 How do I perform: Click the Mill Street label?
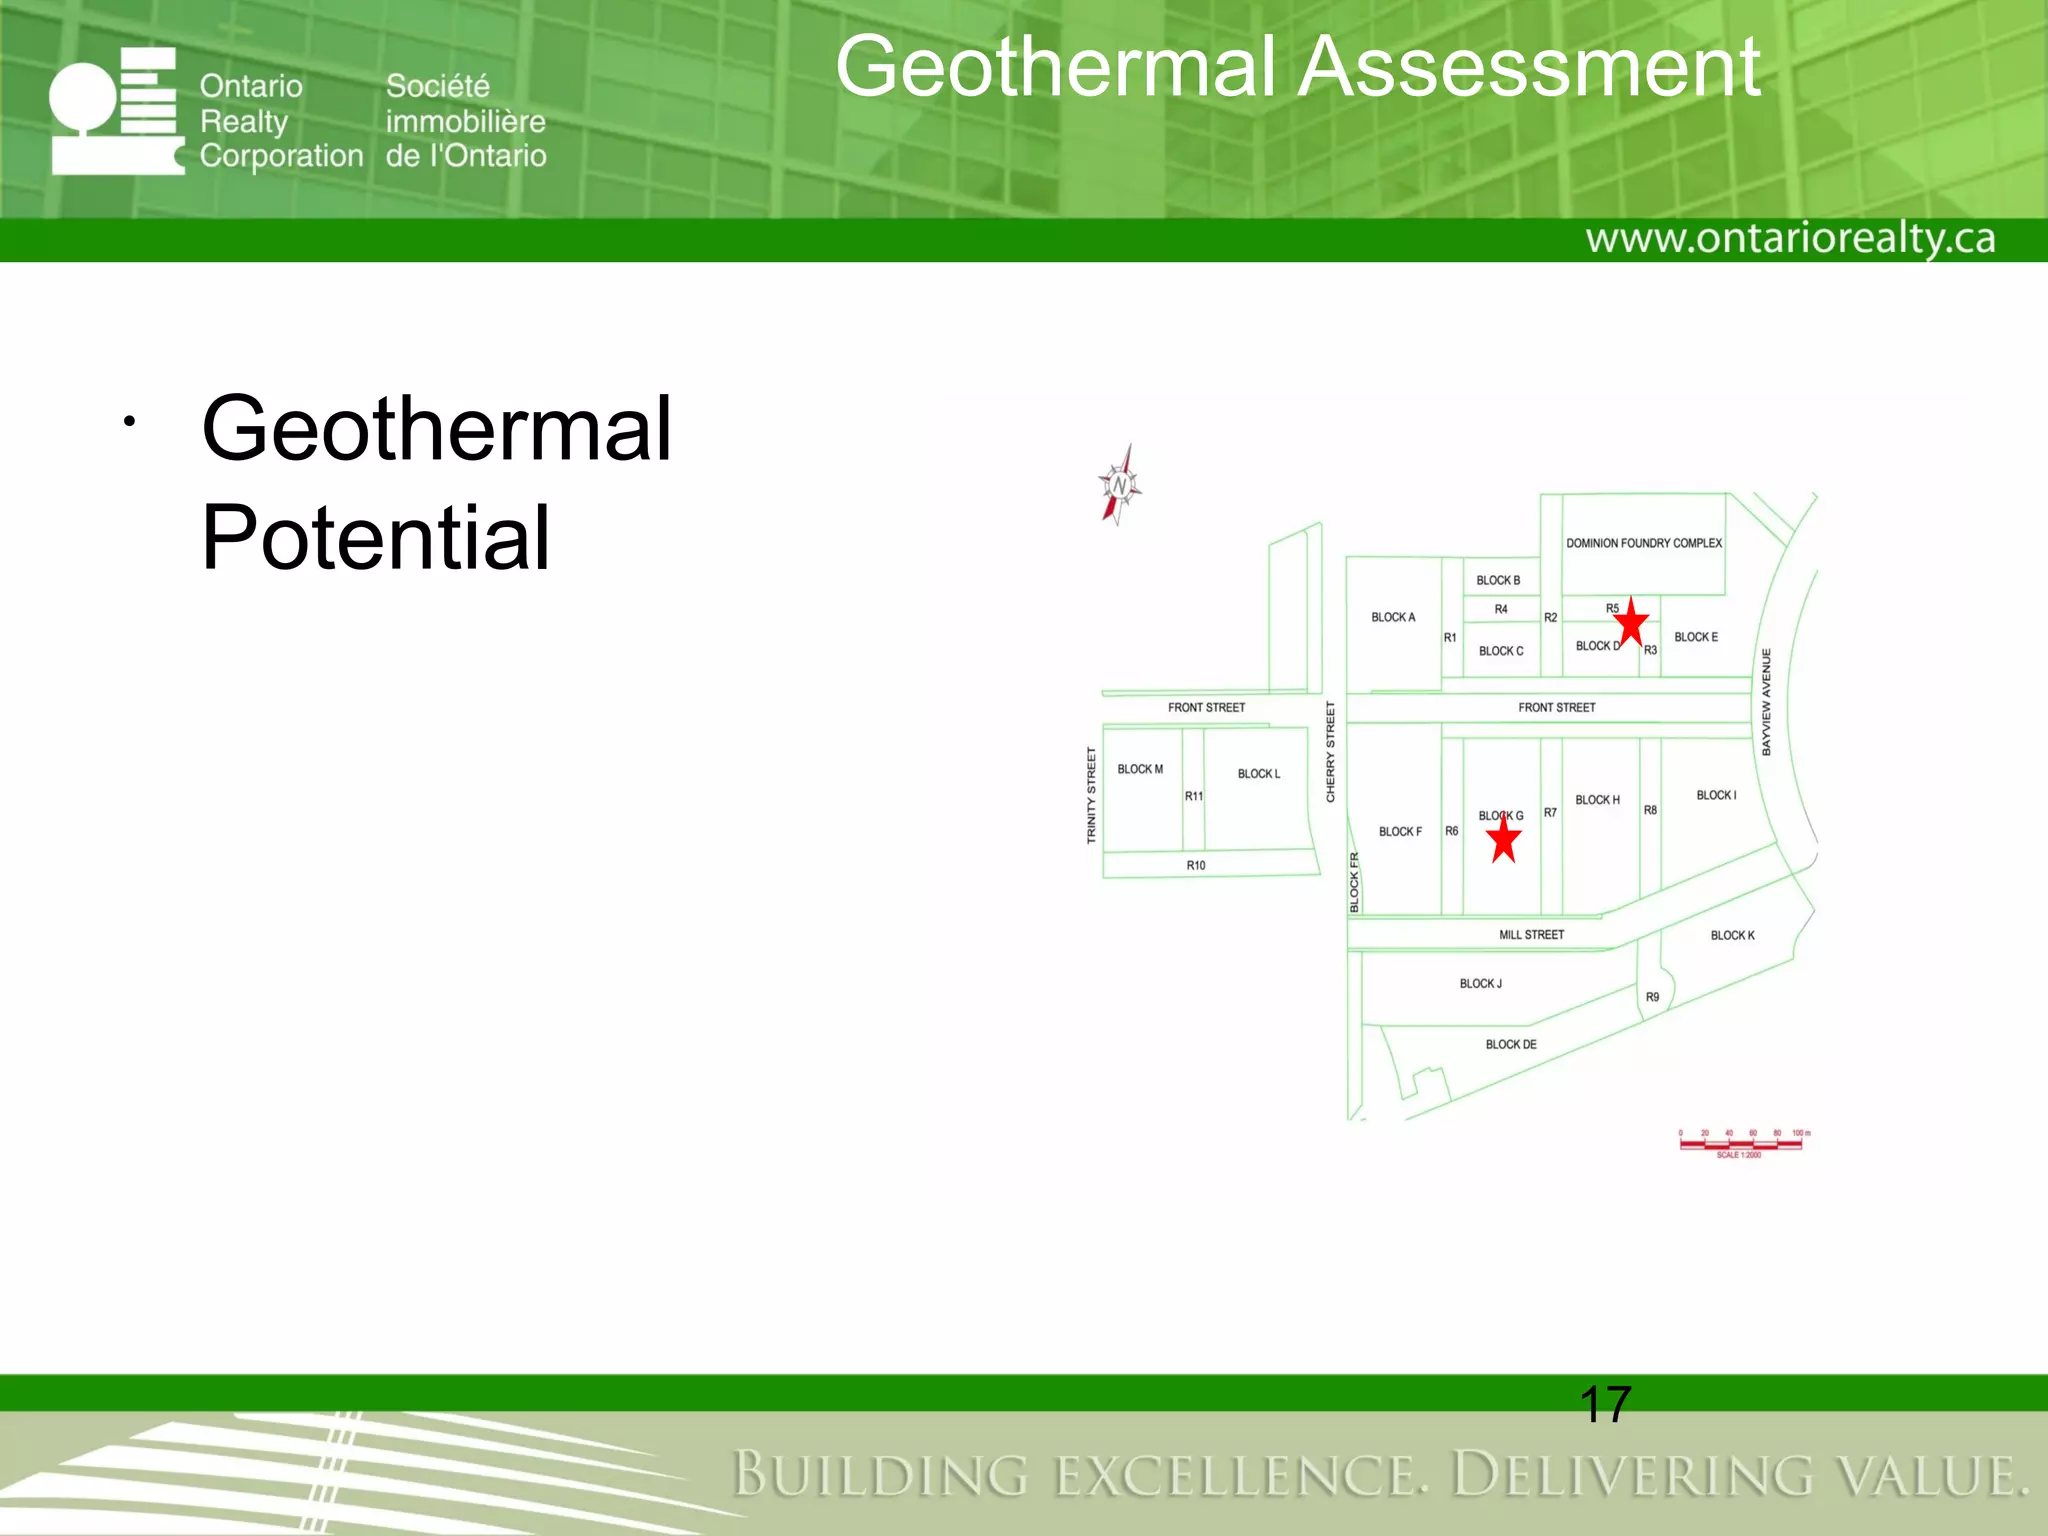(1531, 935)
